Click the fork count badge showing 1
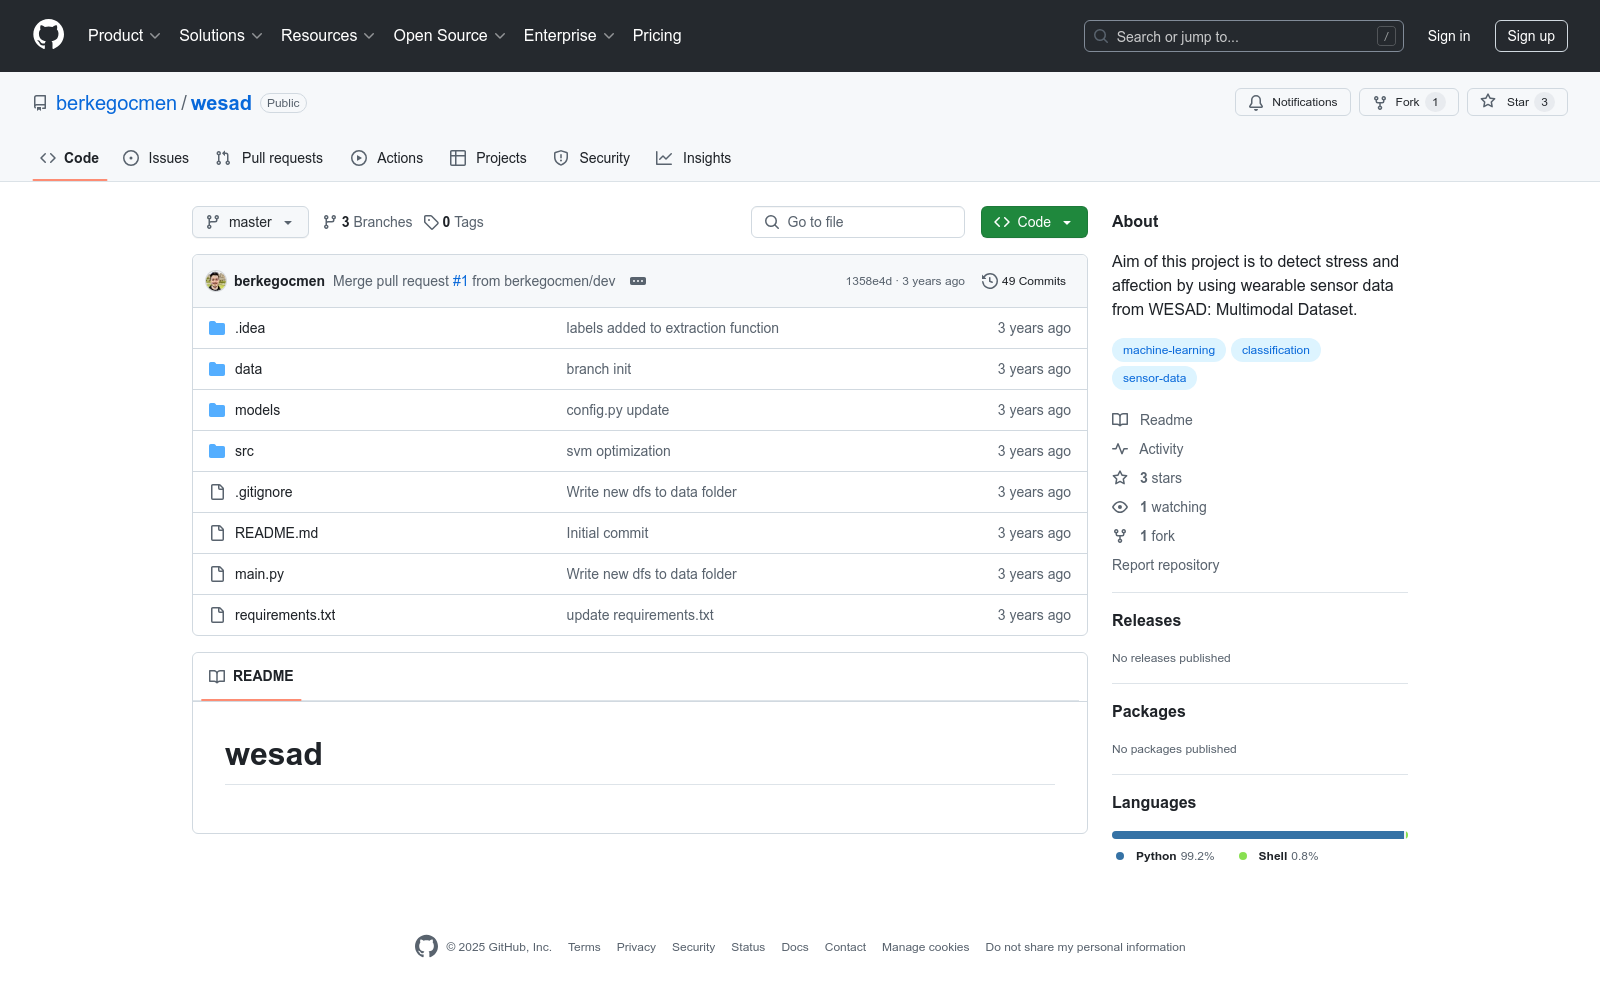The height and width of the screenshot is (1000, 1600). point(1435,102)
